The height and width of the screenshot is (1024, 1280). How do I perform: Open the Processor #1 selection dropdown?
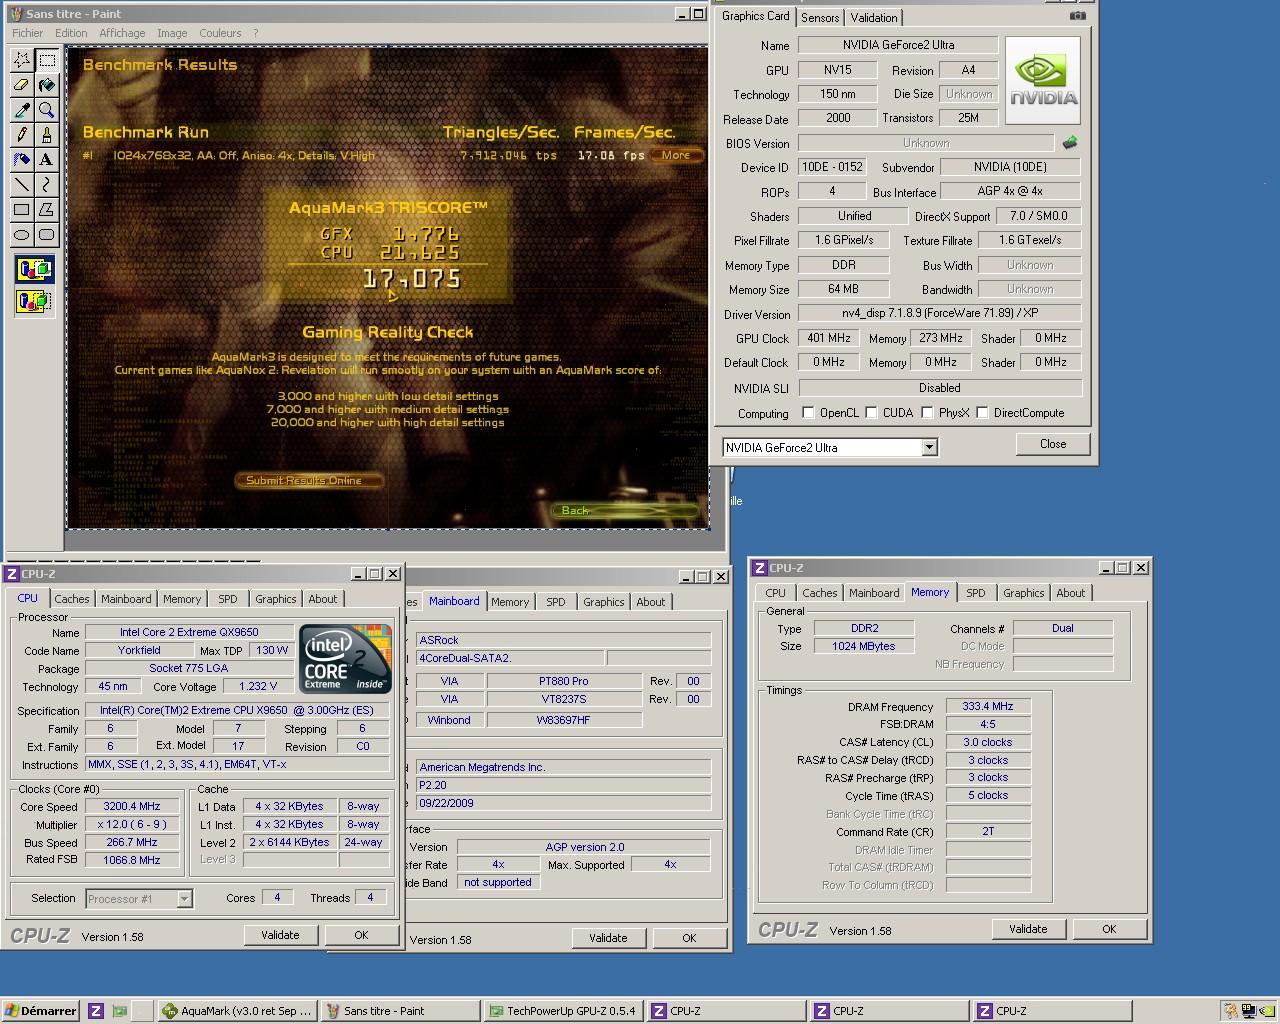184,899
